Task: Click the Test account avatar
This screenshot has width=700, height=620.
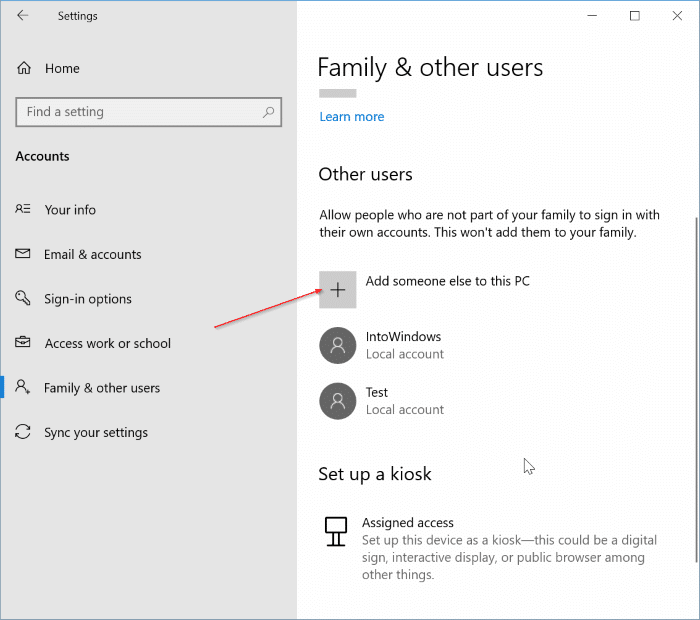Action: point(338,401)
